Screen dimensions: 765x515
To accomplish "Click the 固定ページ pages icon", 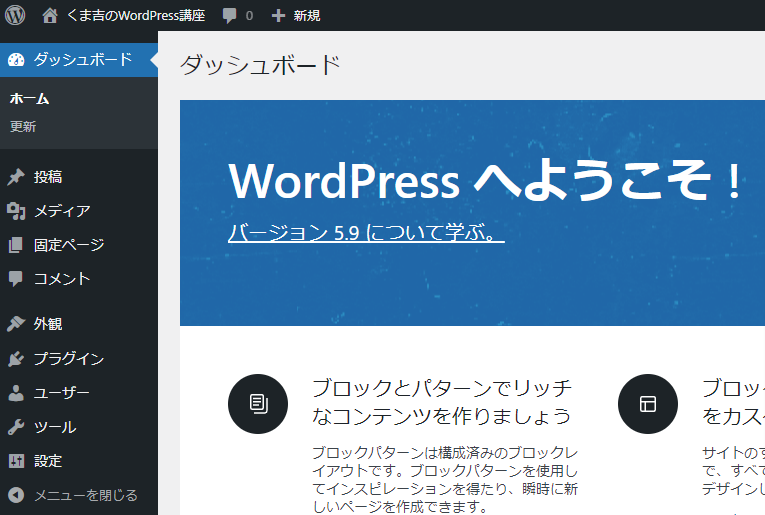I will [15, 245].
